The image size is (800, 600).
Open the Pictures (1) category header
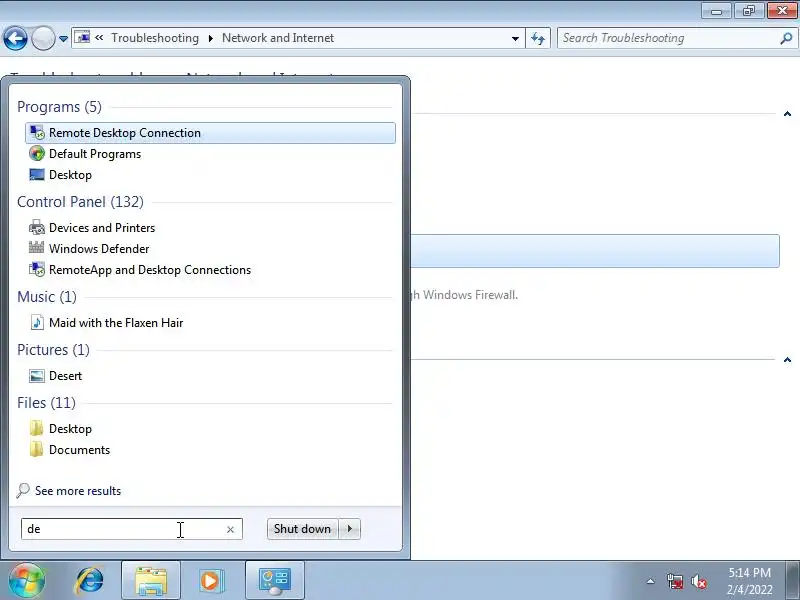[53, 349]
